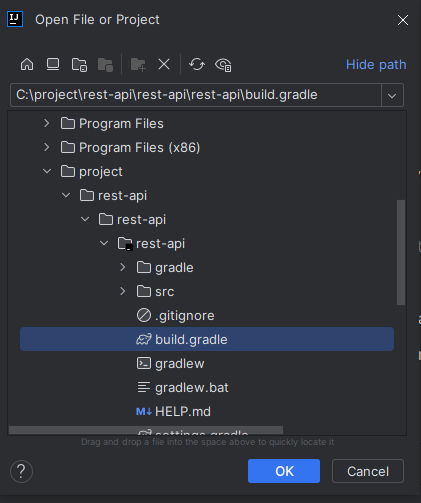Viewport: 421px width, 503px height.
Task: Click the vertical scrollbar of file tree
Action: [x=401, y=252]
